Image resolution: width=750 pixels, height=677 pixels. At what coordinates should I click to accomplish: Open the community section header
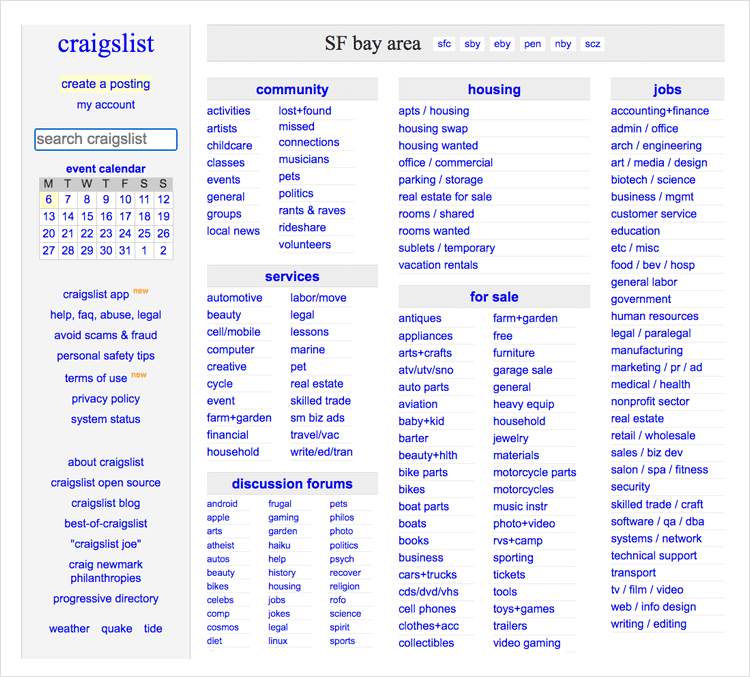292,89
